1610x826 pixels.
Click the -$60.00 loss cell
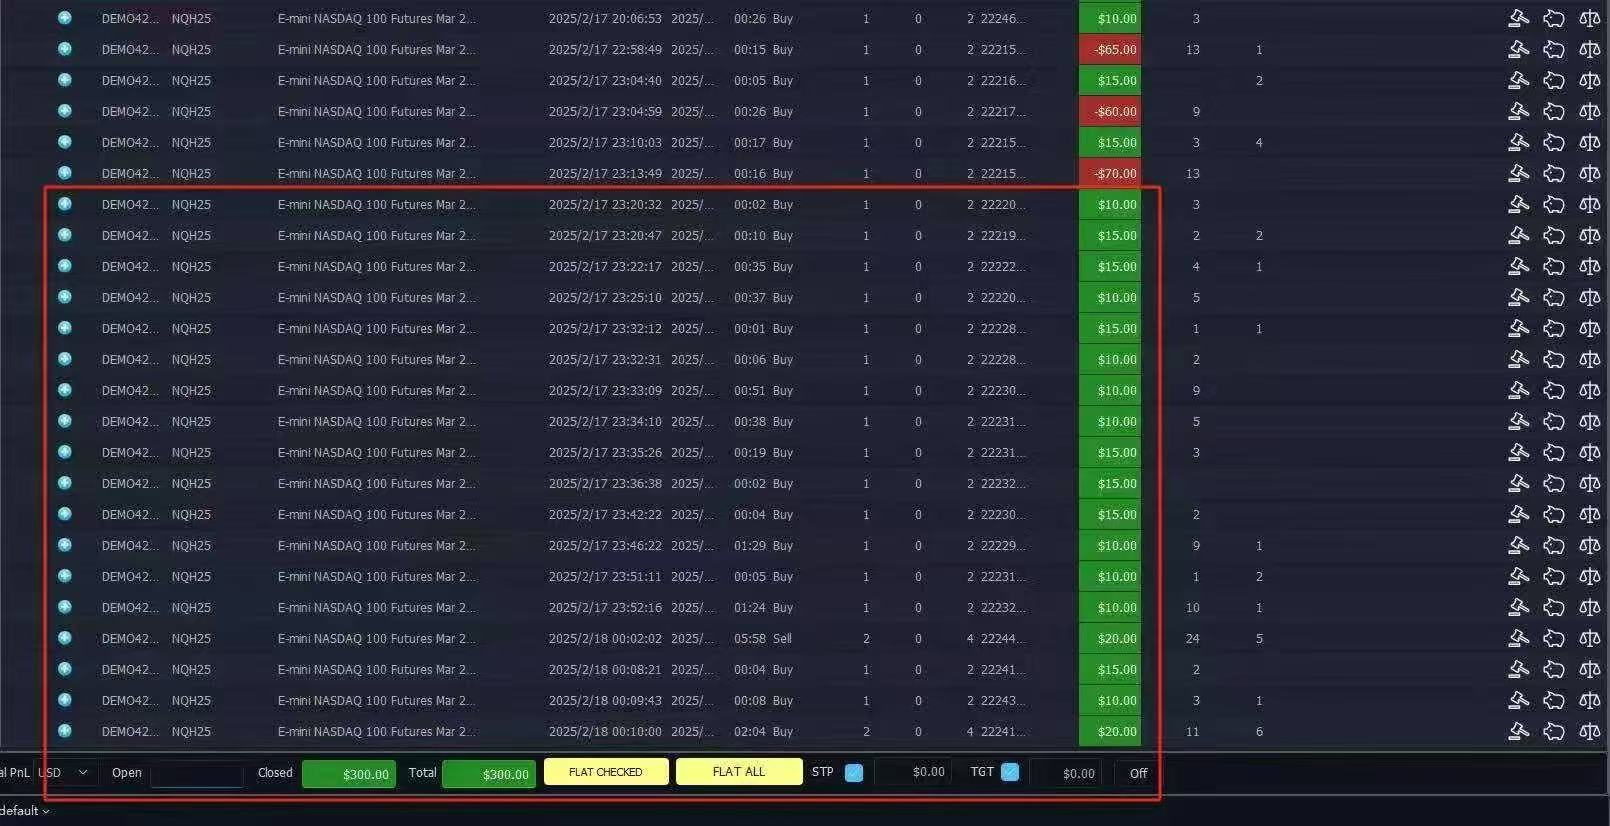[x=1110, y=111]
